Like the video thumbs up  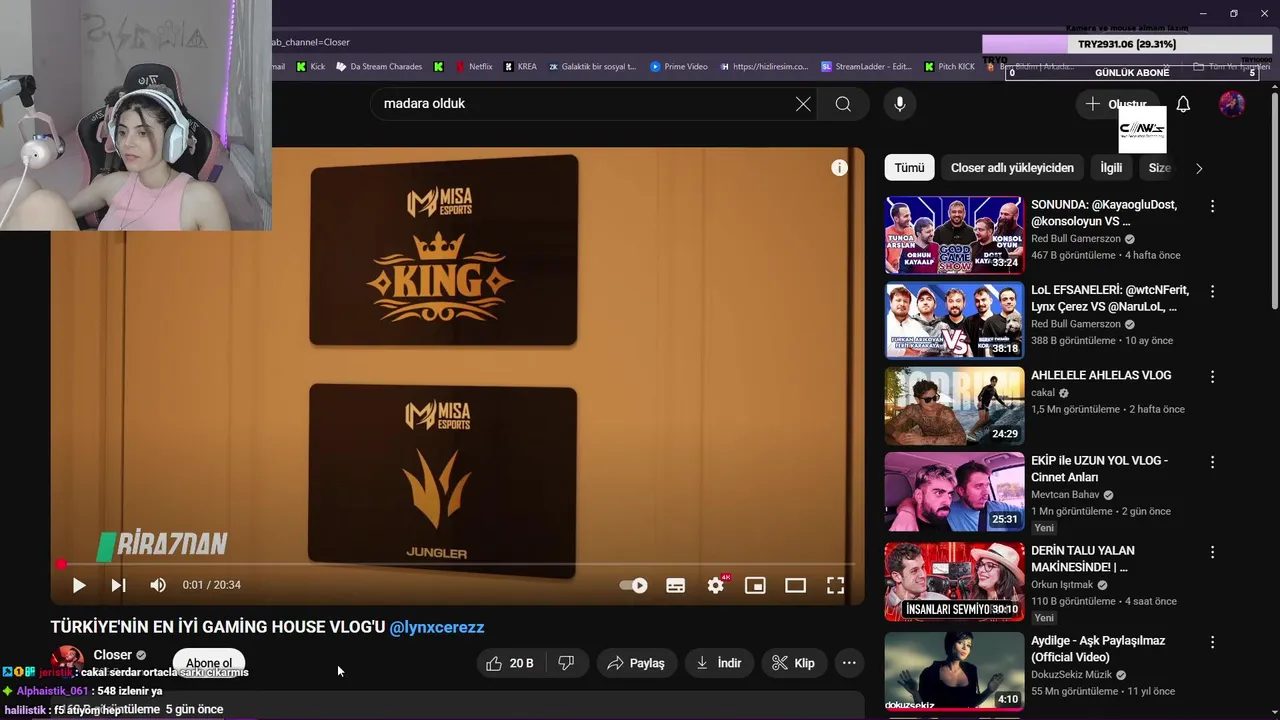(x=510, y=663)
